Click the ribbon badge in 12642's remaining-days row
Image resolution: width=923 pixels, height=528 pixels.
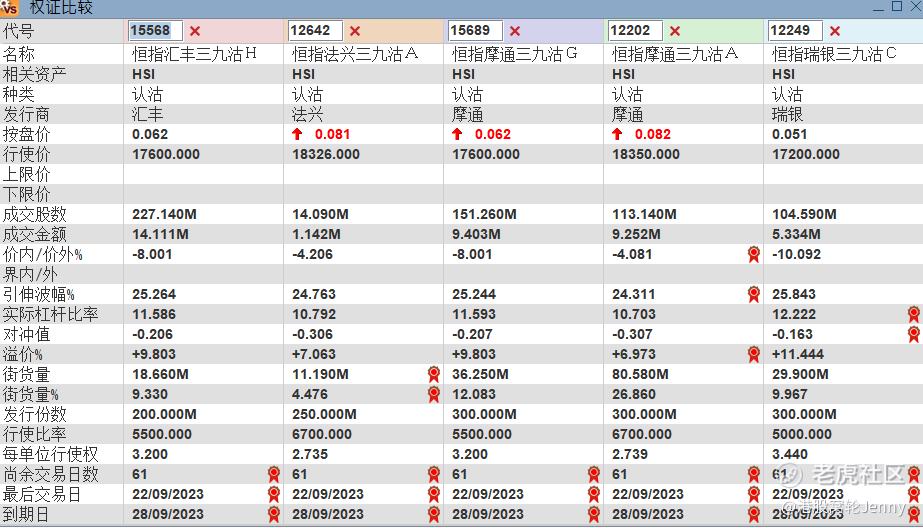(434, 474)
